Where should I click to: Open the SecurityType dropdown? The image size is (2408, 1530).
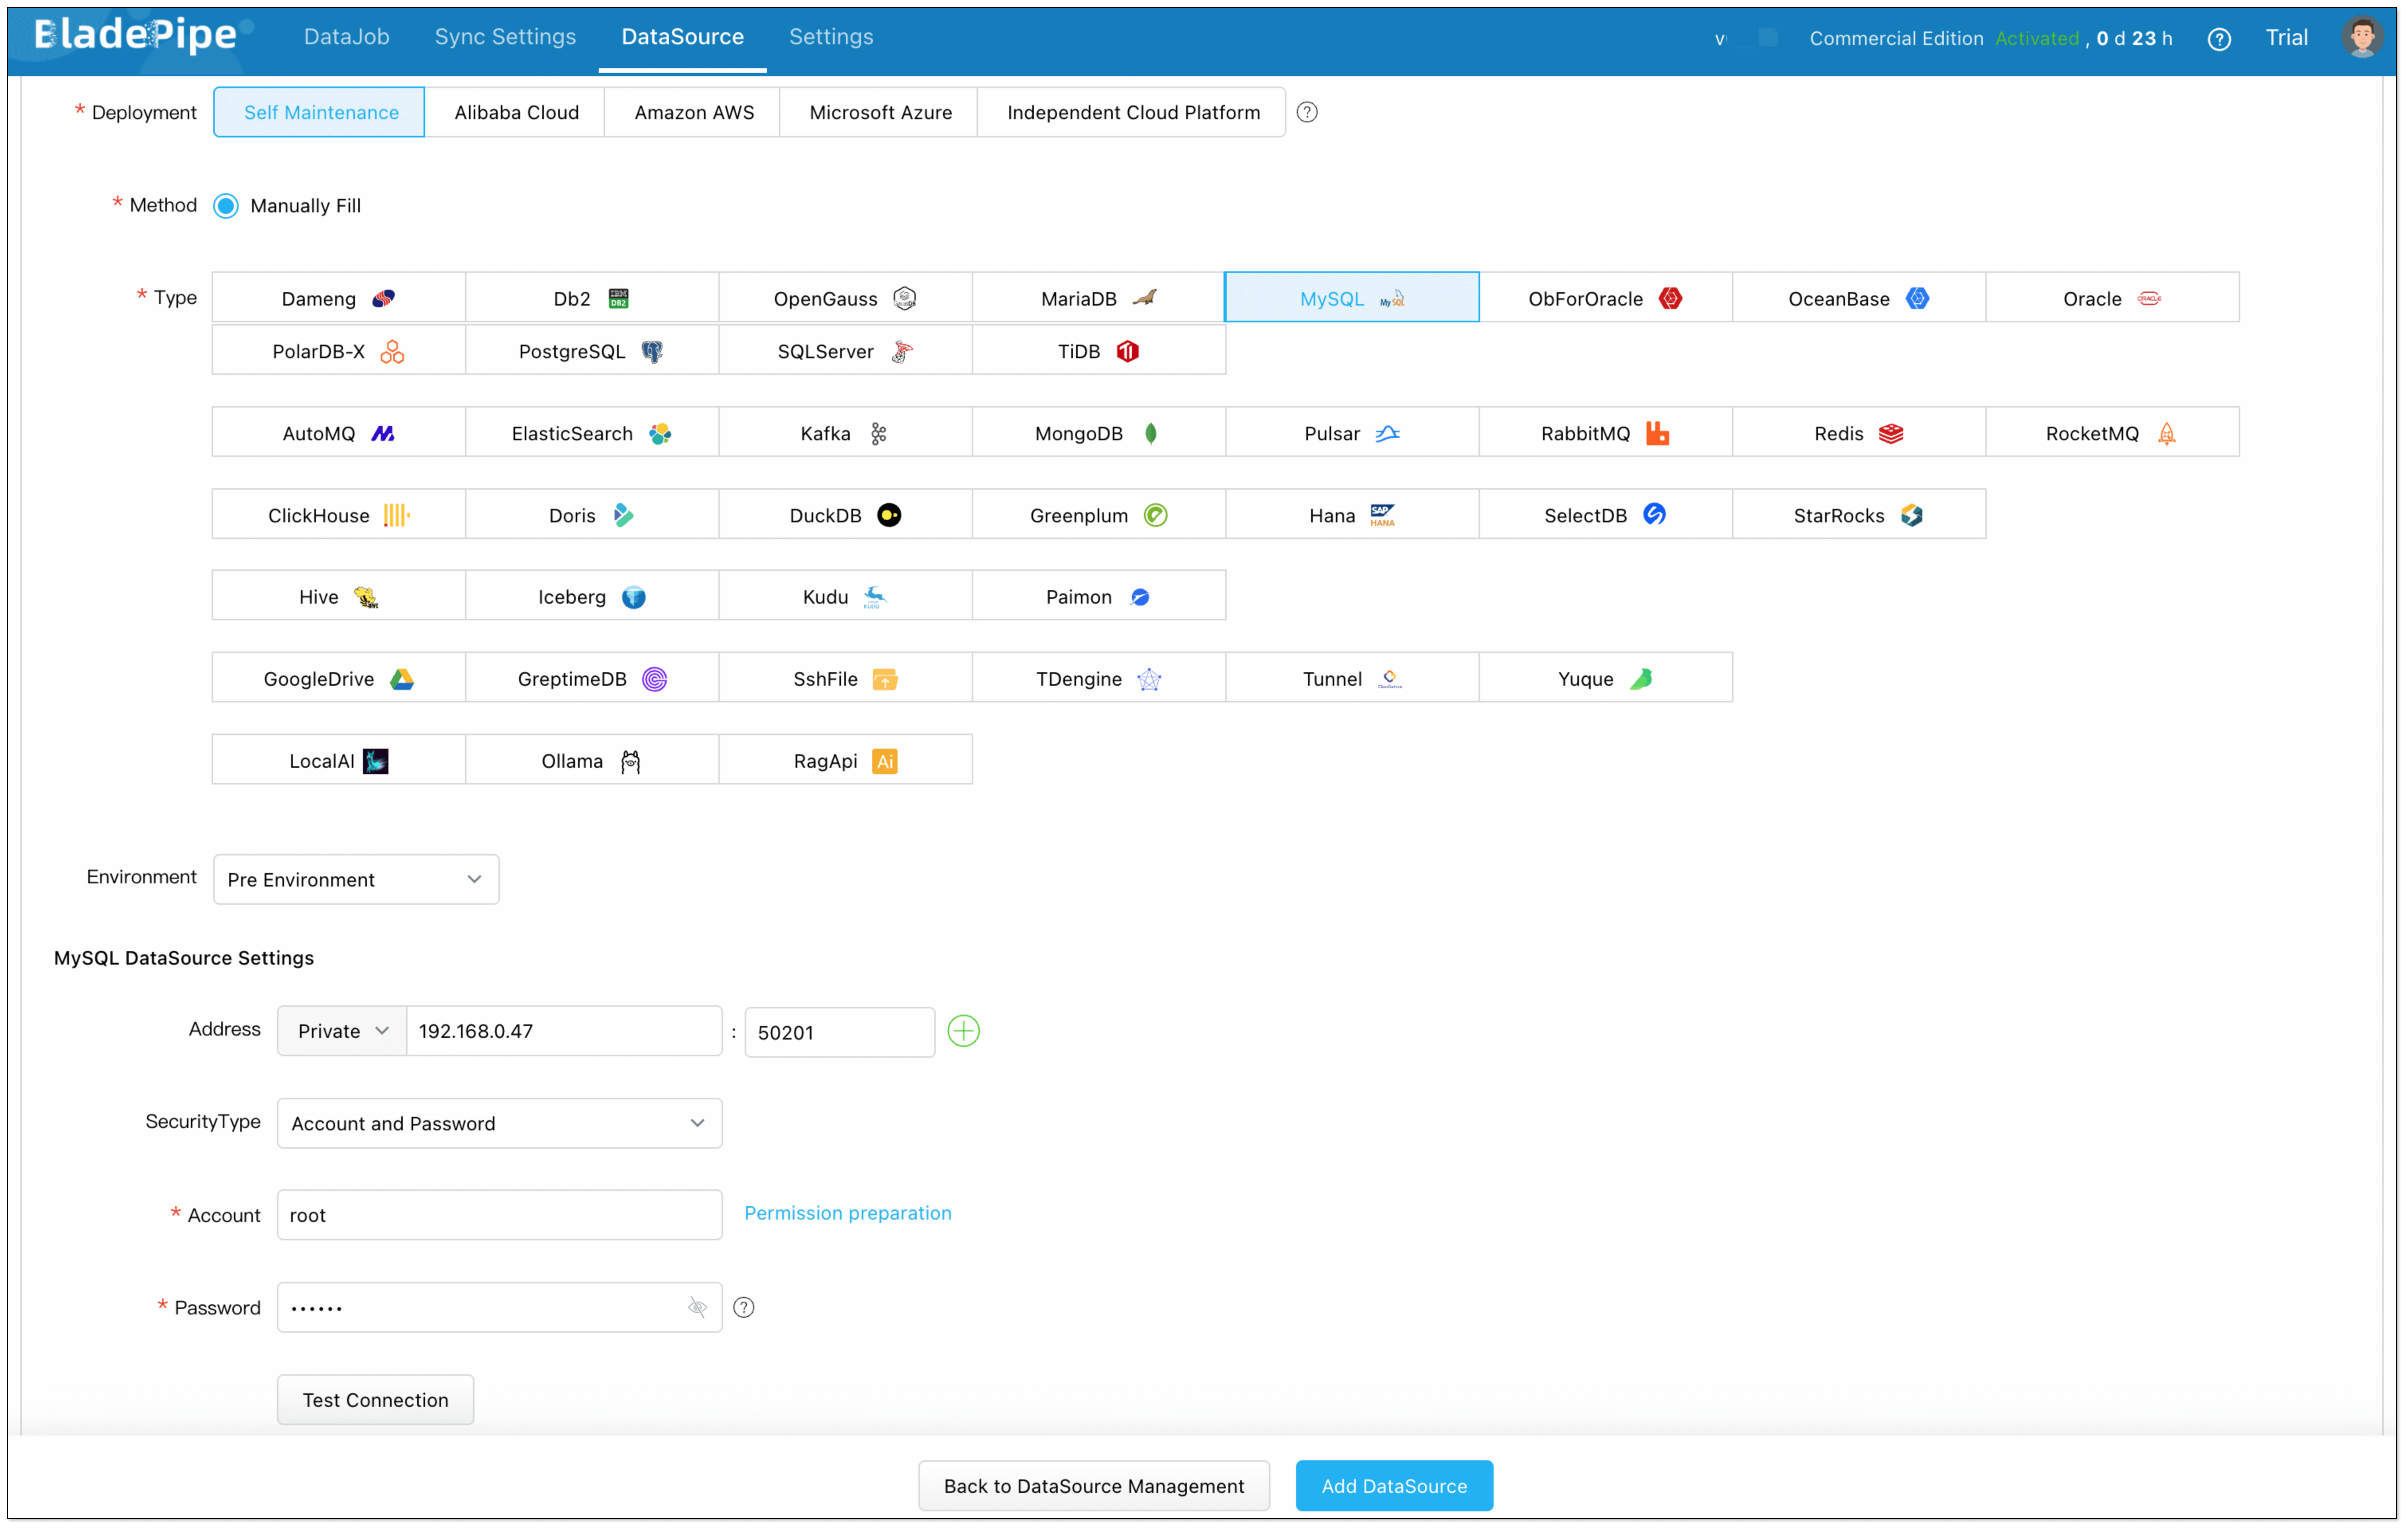[499, 1123]
